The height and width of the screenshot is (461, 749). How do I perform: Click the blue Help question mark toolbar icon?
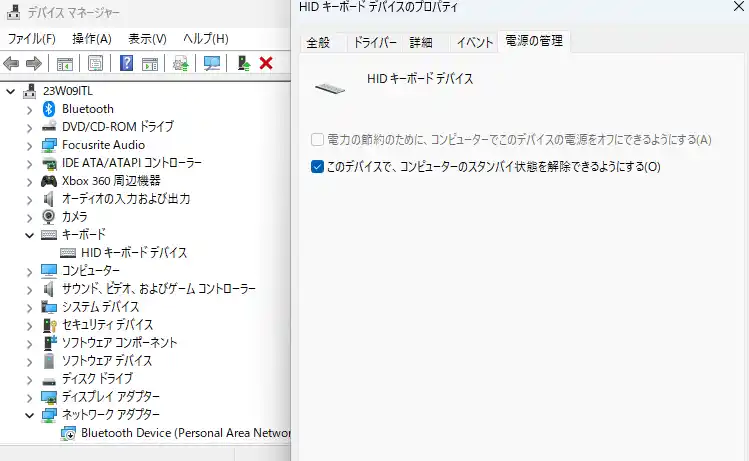pos(127,64)
